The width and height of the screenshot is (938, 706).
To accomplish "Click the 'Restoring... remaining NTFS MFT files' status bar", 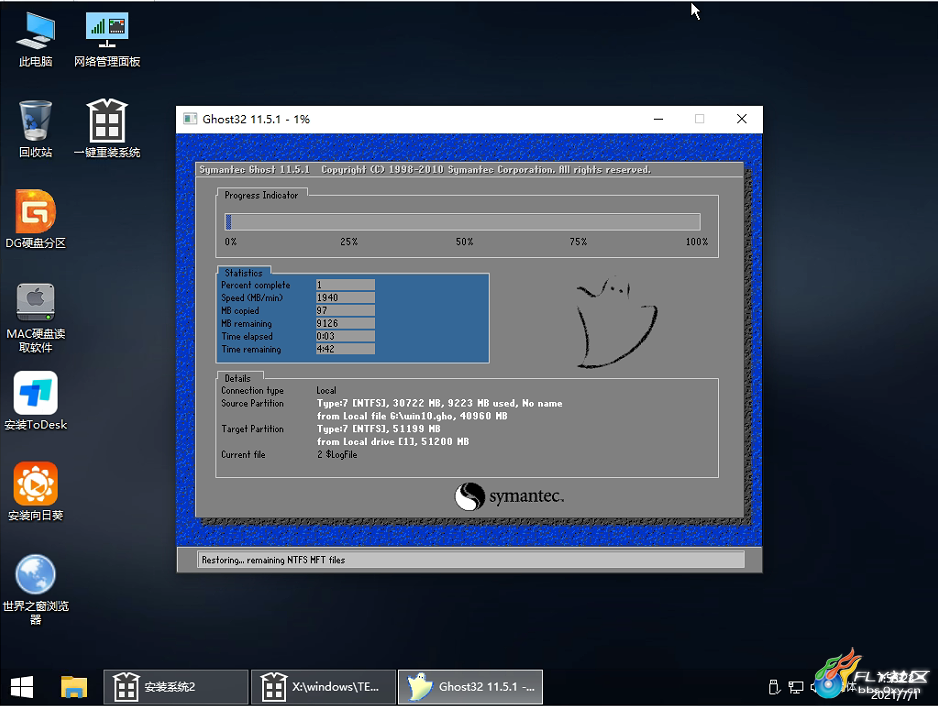I will point(471,560).
